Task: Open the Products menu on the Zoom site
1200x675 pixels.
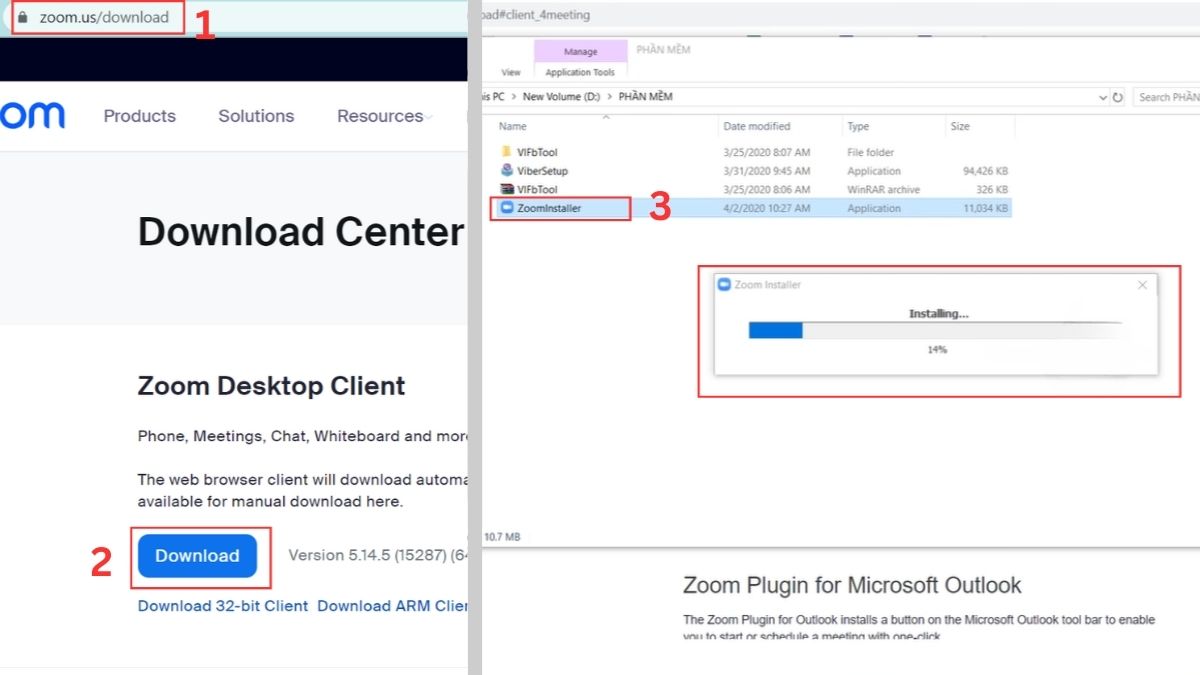Action: [x=140, y=116]
